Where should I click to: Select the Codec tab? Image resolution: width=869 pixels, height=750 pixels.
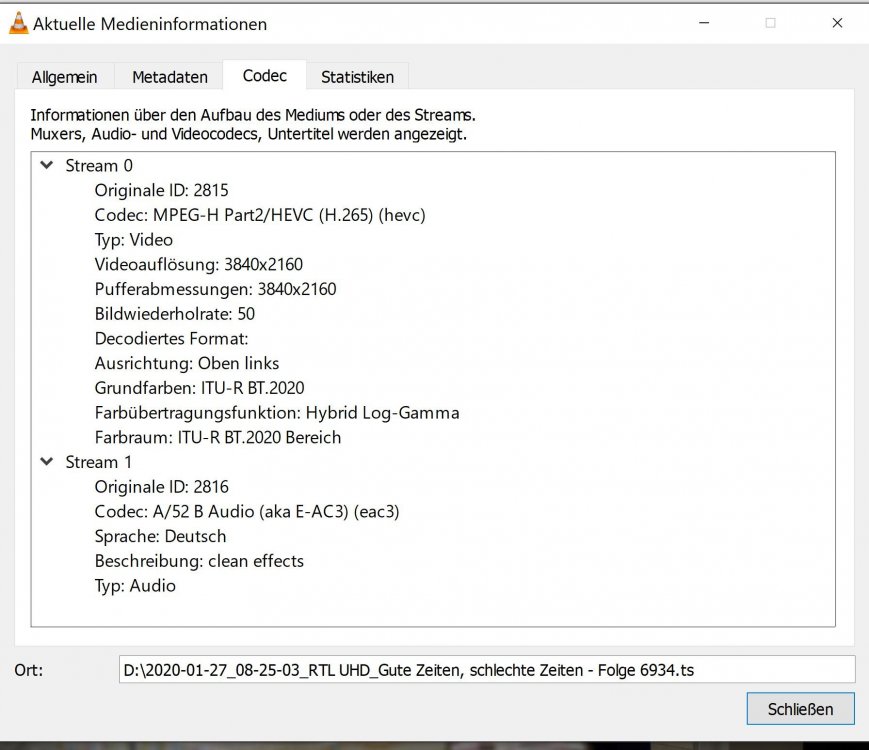(x=264, y=75)
